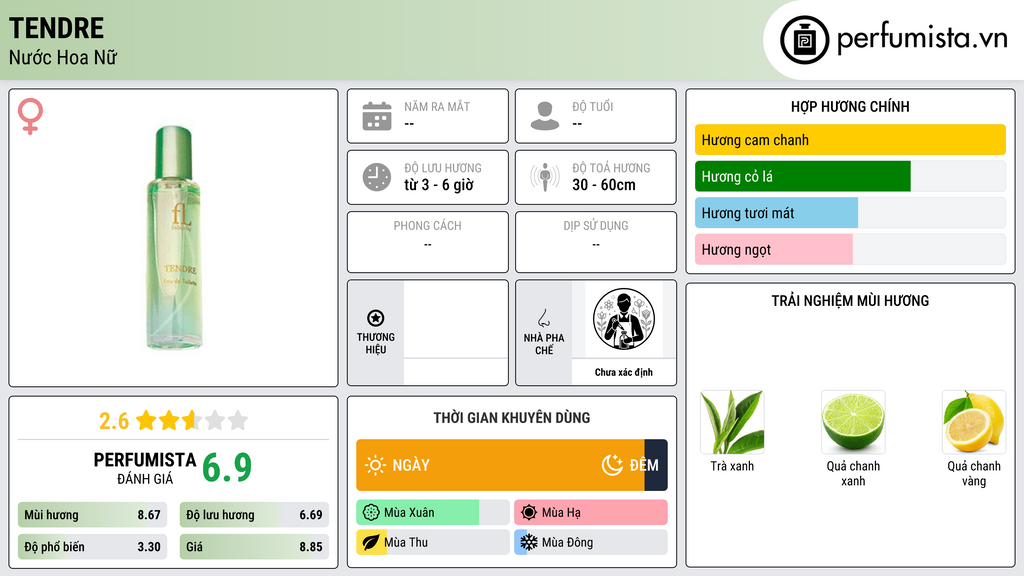Click the 2.6 star rating value
Viewport: 1024px width, 576px height.
coord(114,421)
